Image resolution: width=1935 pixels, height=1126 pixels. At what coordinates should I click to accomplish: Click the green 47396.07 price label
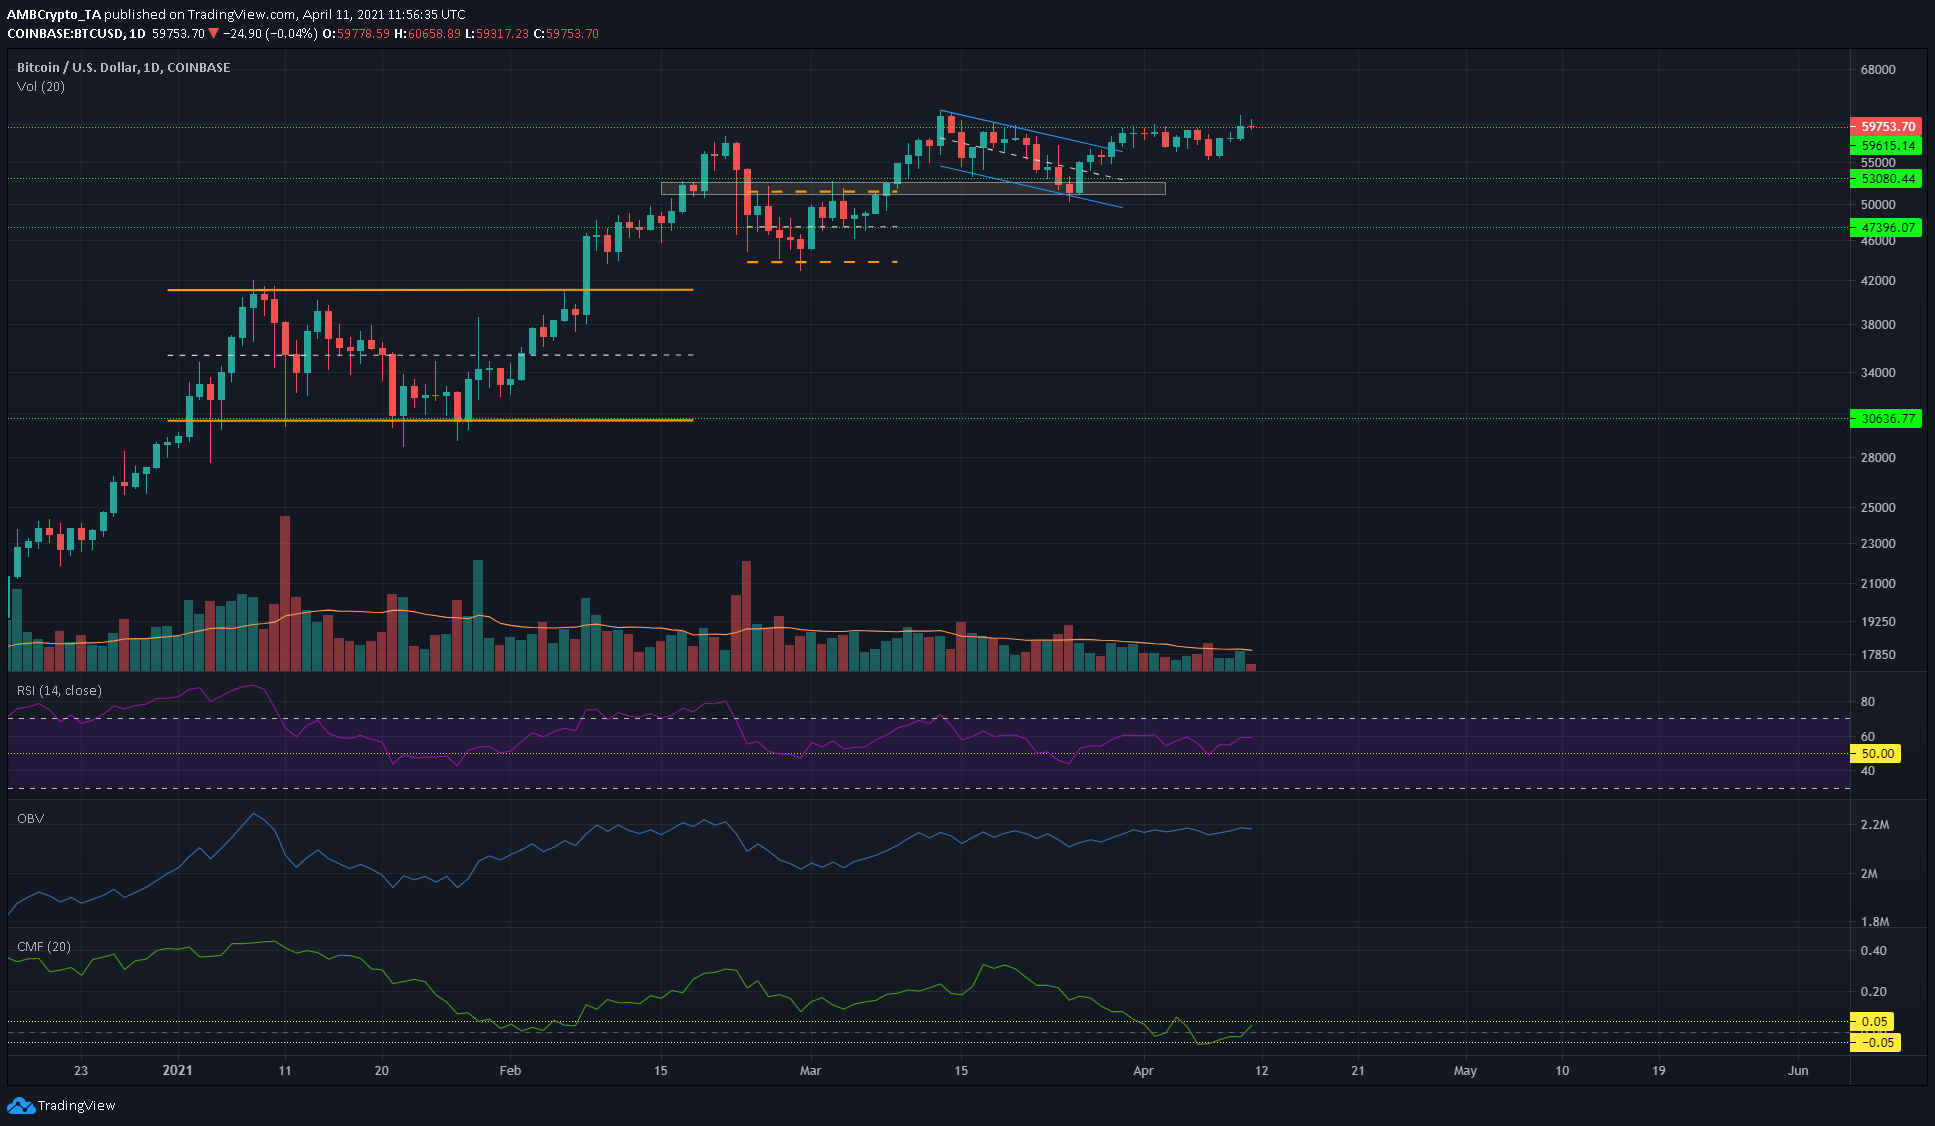(1887, 228)
